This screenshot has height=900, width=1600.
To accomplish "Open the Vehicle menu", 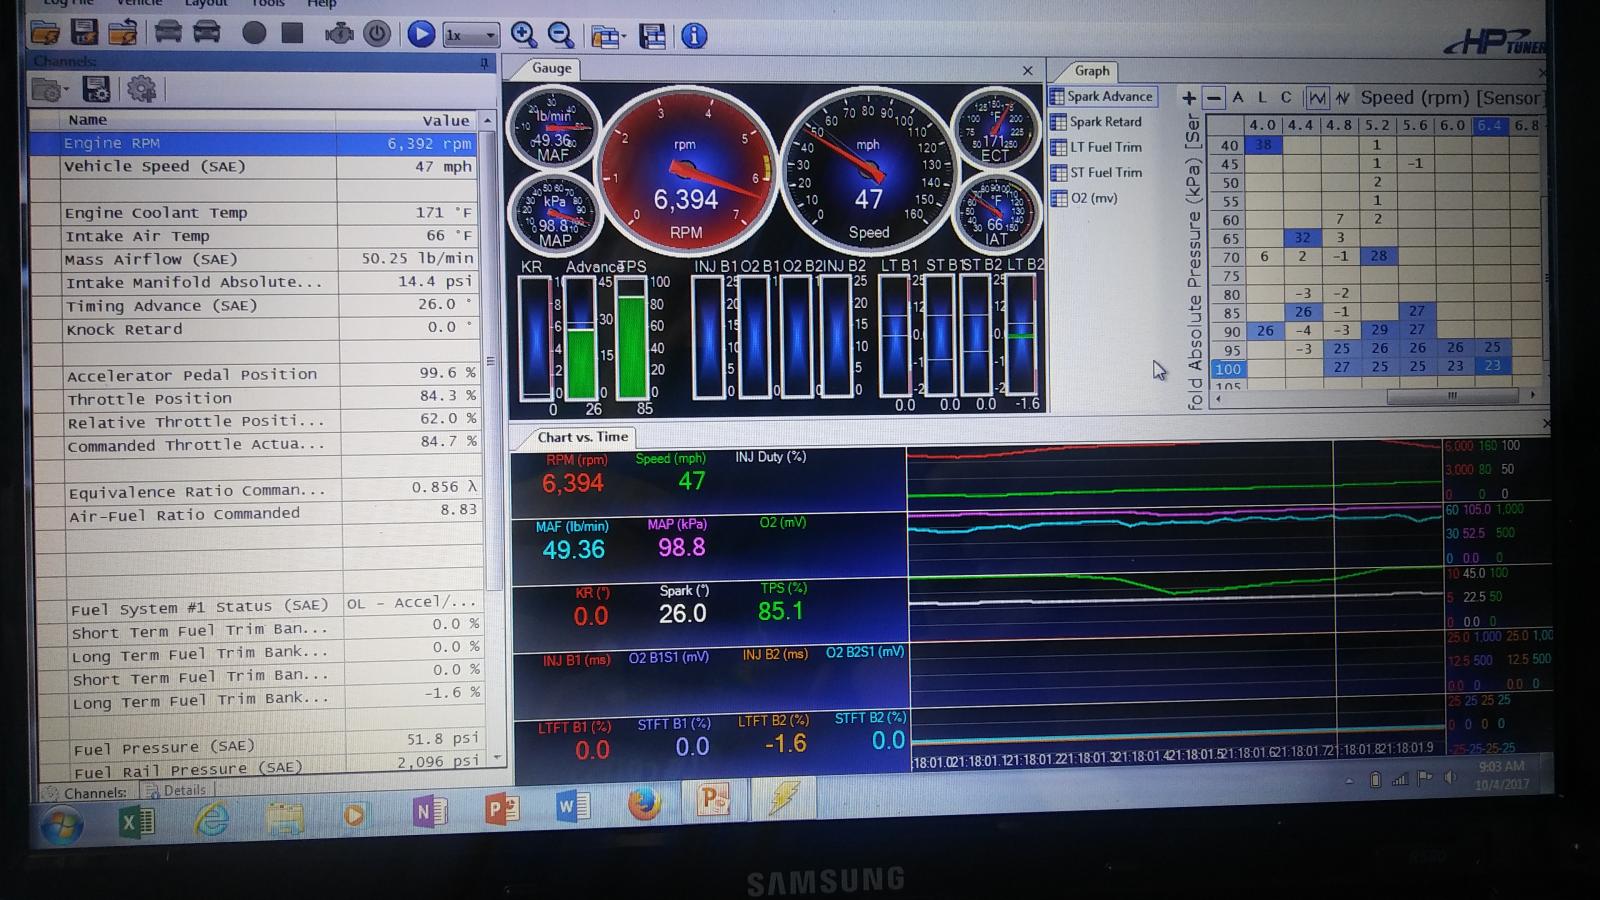I will (139, 4).
